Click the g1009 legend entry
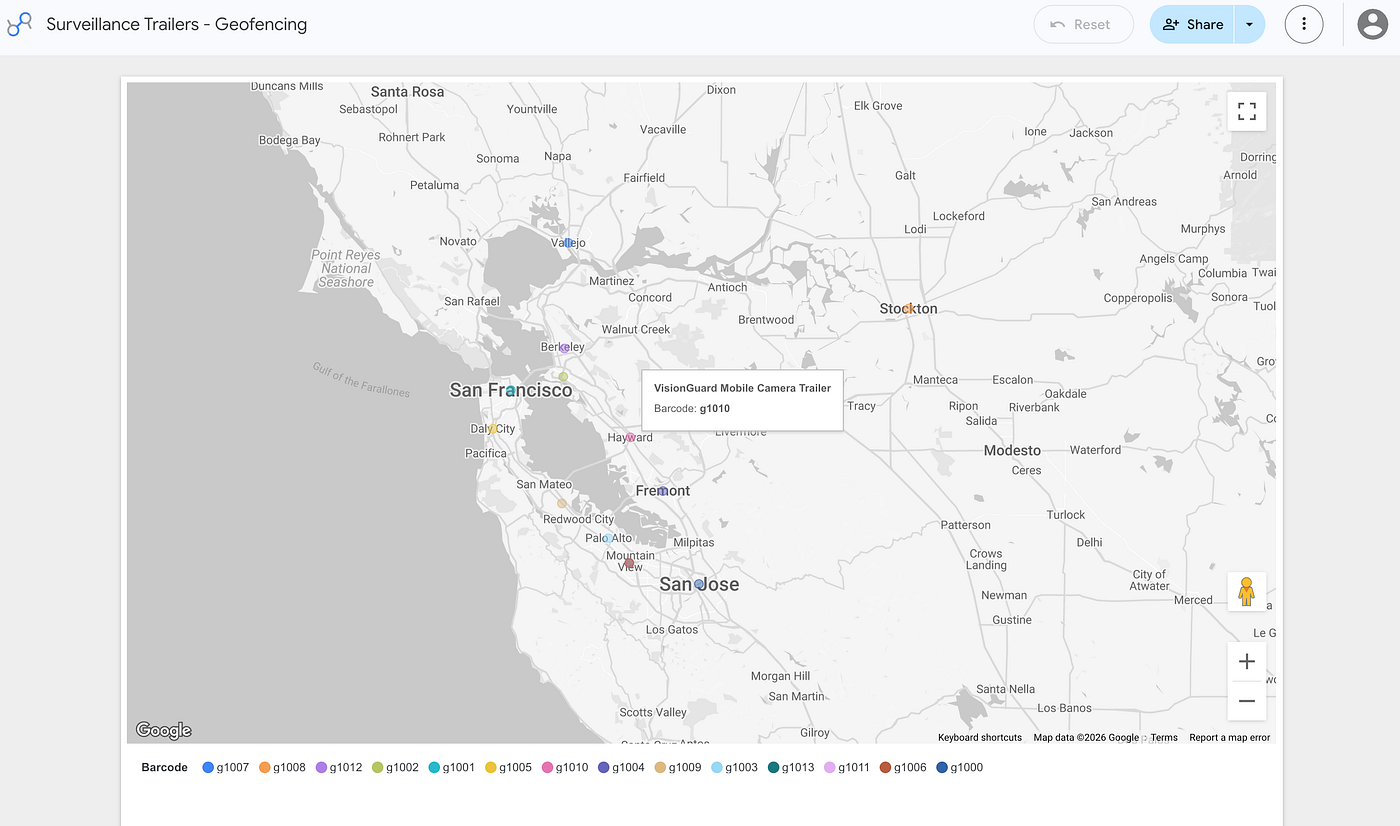1400x826 pixels. [678, 768]
